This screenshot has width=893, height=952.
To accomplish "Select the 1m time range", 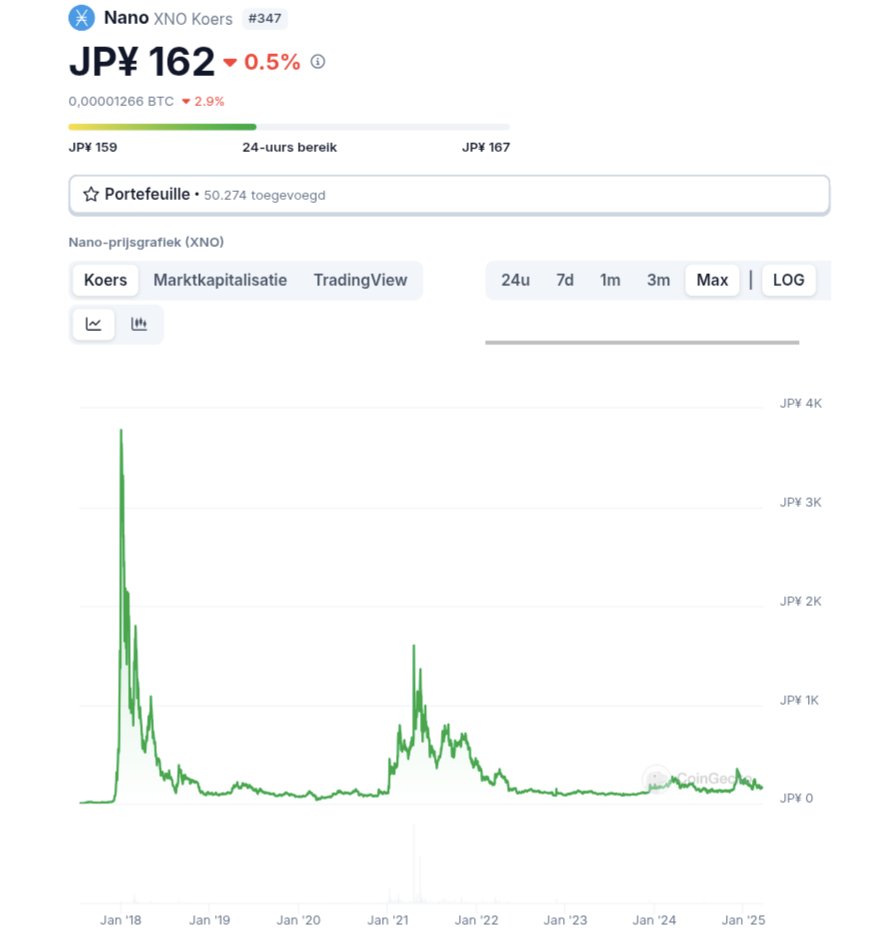I will pos(610,280).
